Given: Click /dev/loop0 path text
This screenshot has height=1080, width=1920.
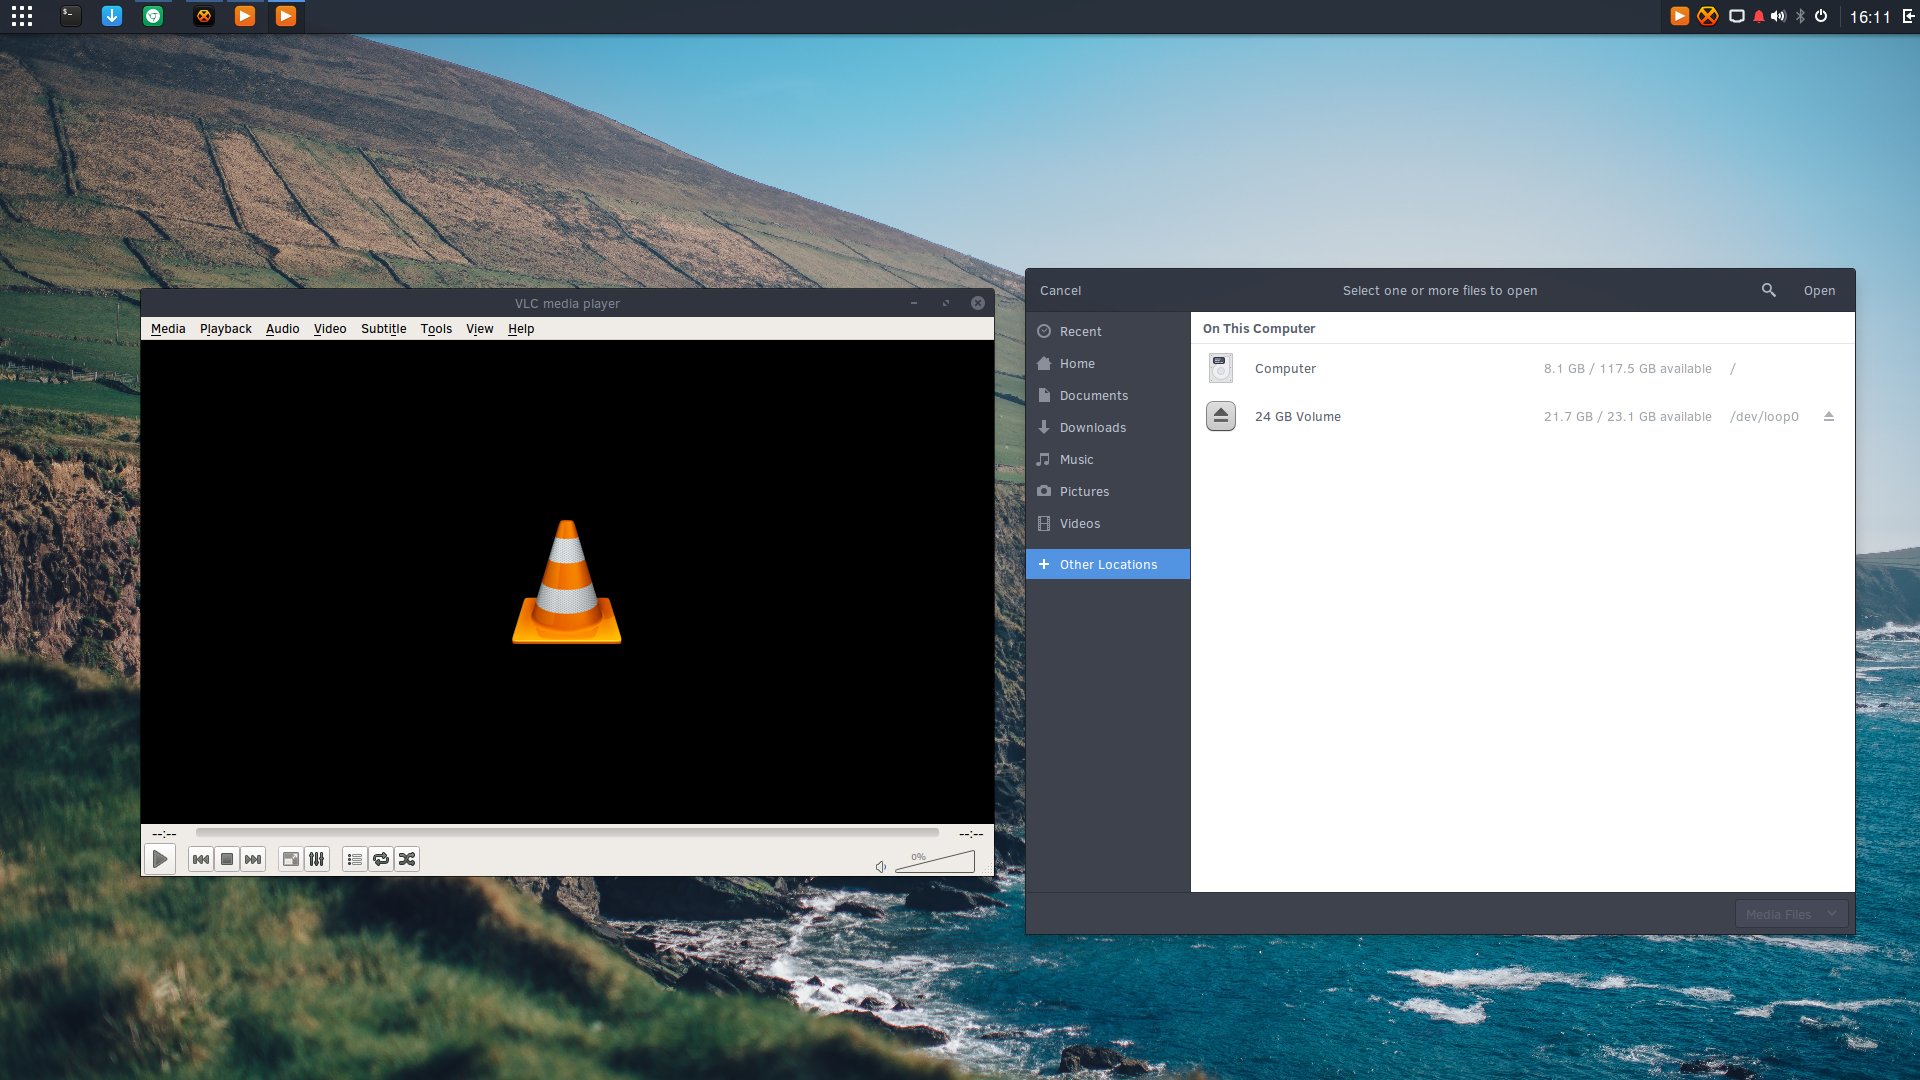Looking at the screenshot, I should [x=1764, y=417].
